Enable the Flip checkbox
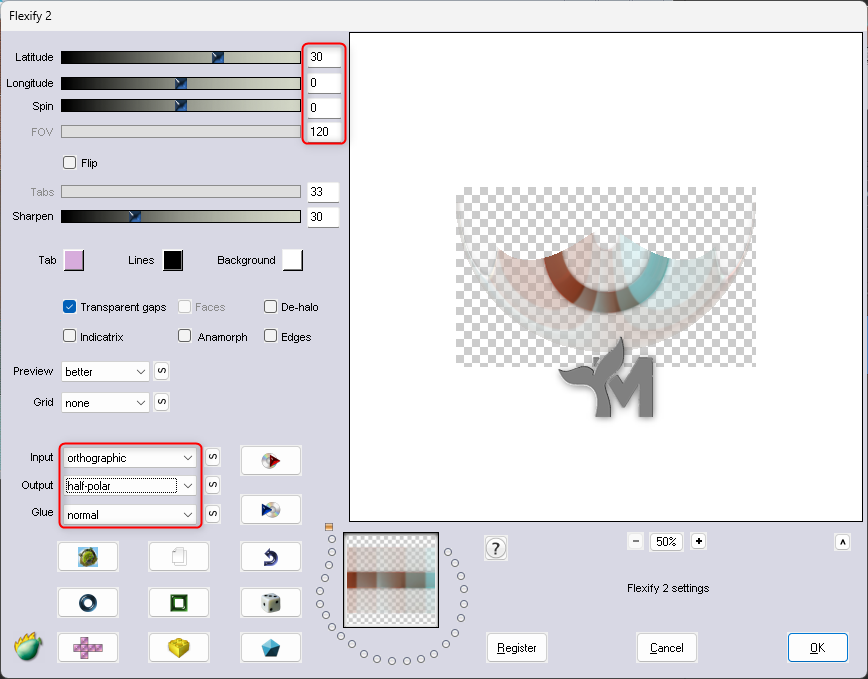 (70, 163)
